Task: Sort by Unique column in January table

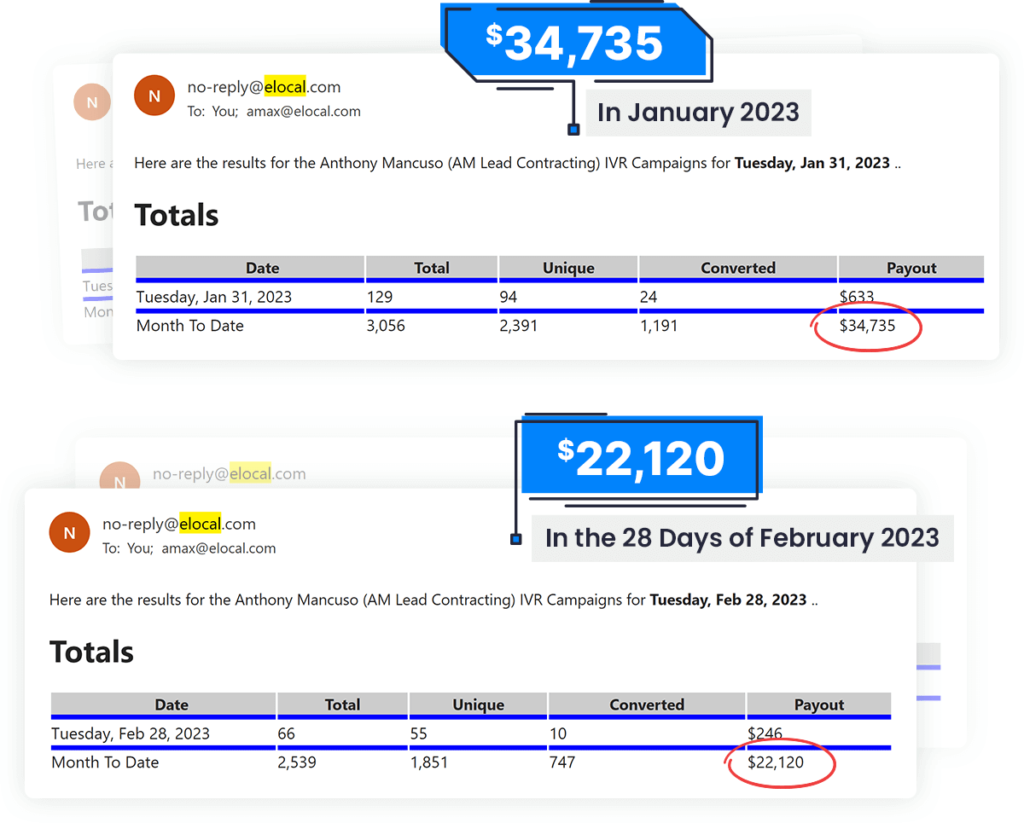Action: point(568,268)
